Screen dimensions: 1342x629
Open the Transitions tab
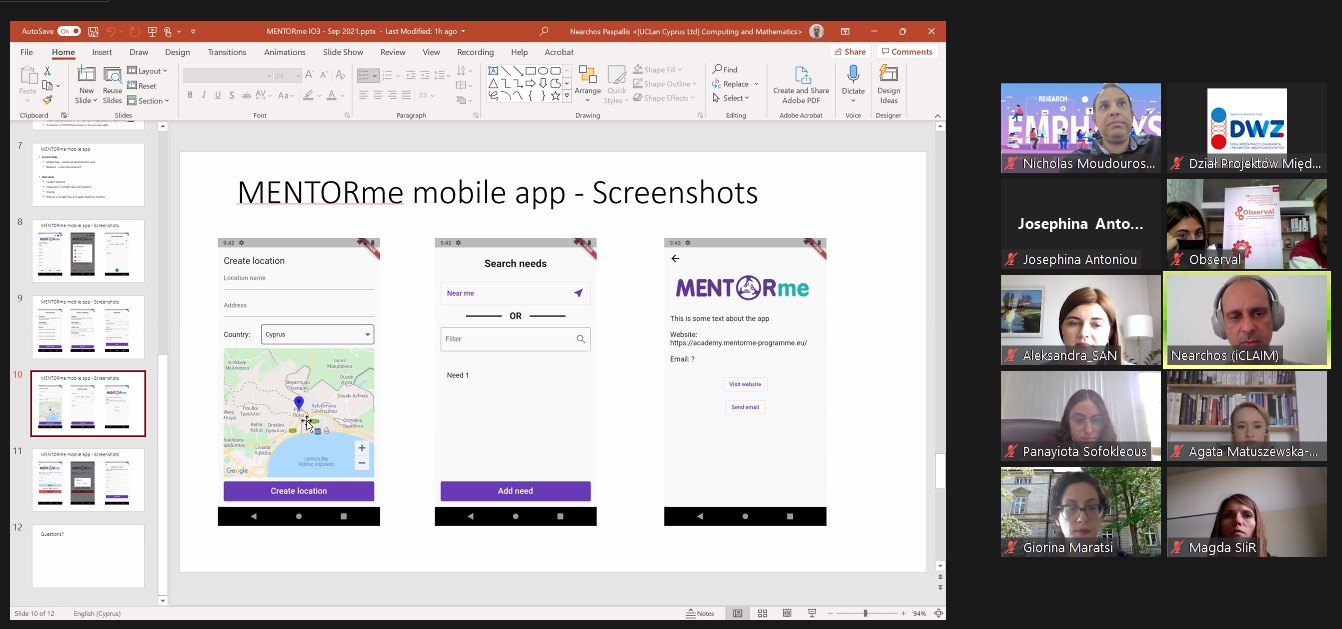pyautogui.click(x=227, y=52)
